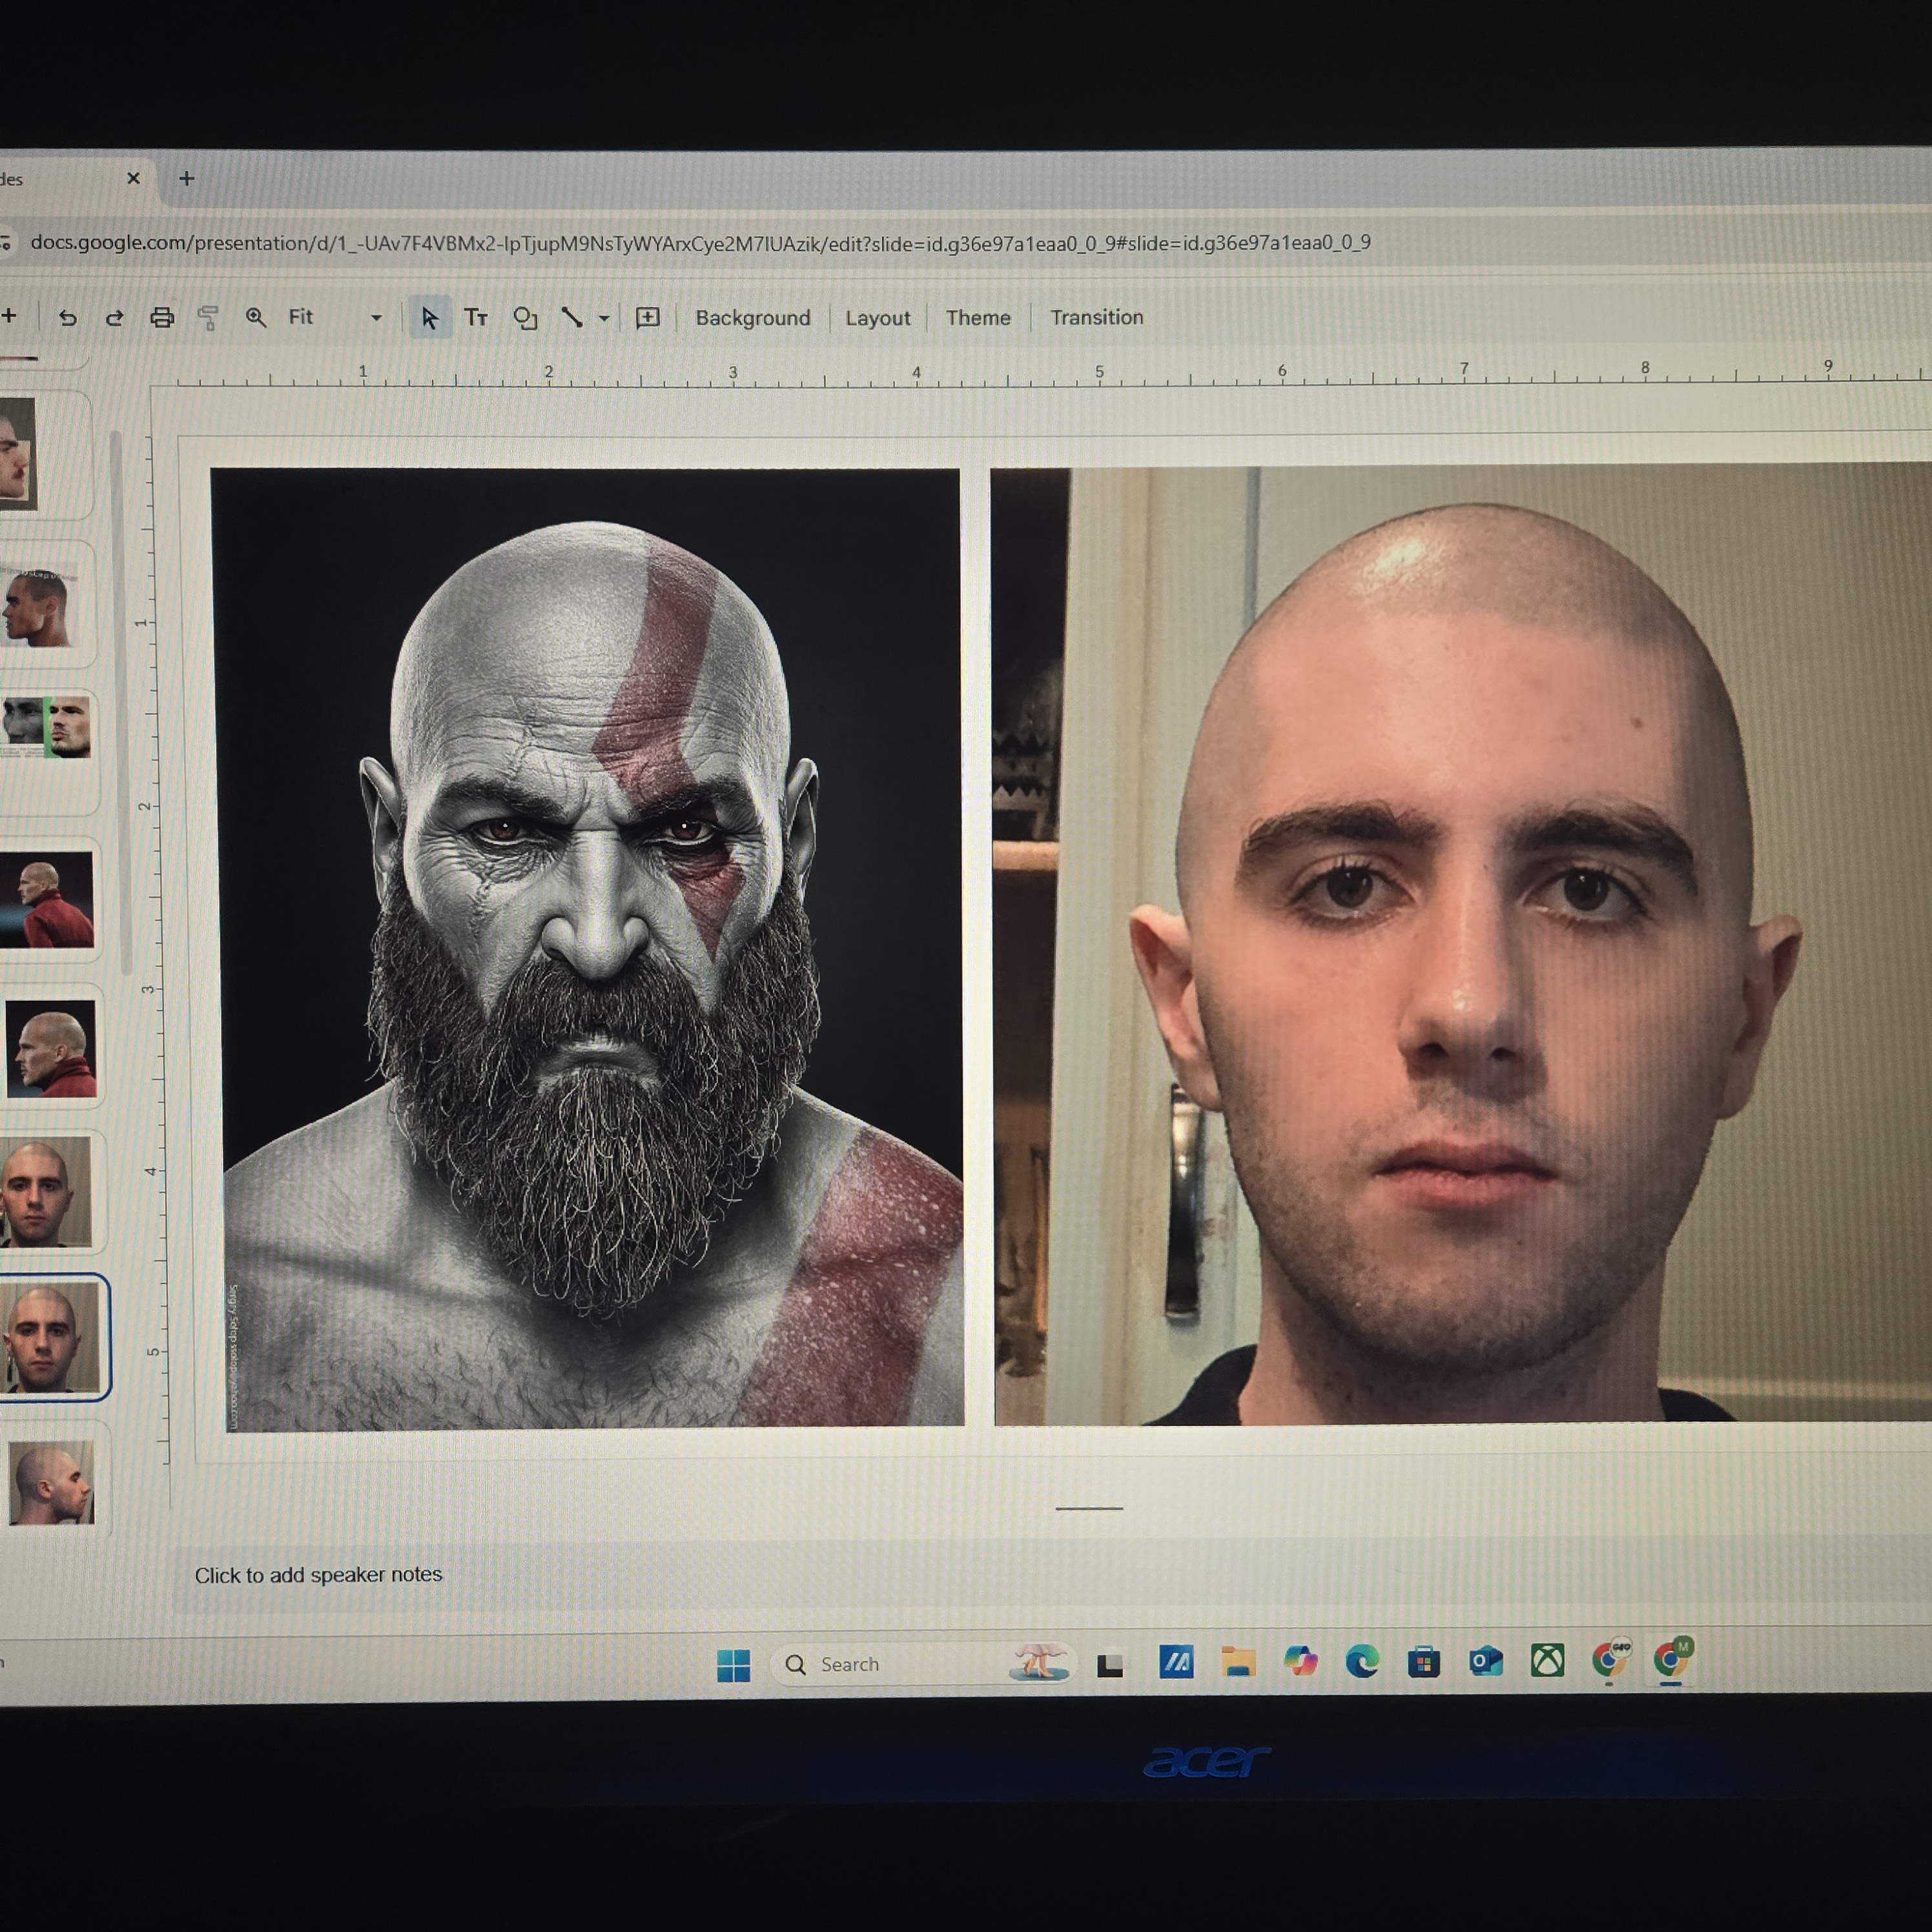Launch Microsoft Copilot from the taskbar
Viewport: 1932px width, 1932px height.
[x=1300, y=1661]
